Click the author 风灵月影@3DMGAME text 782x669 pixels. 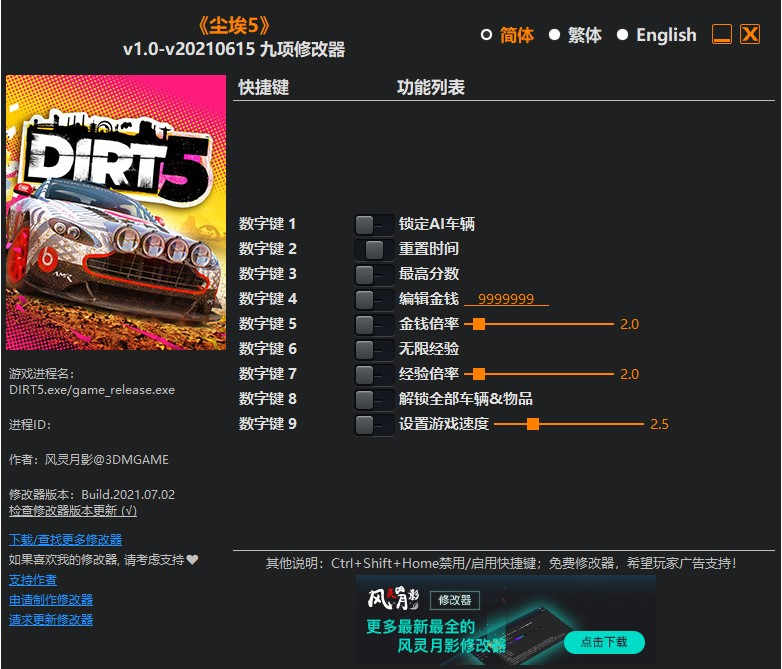point(107,459)
